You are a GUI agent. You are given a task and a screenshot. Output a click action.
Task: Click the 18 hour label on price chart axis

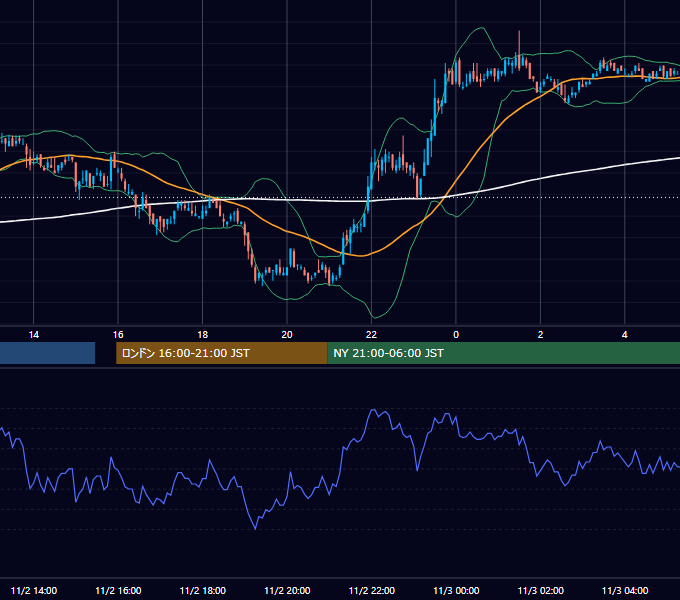click(203, 335)
